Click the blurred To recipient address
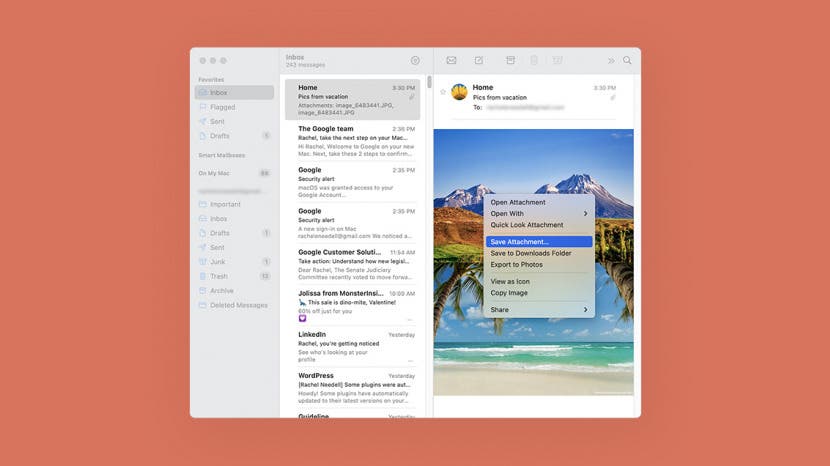Viewport: 830px width, 466px height. coord(525,107)
